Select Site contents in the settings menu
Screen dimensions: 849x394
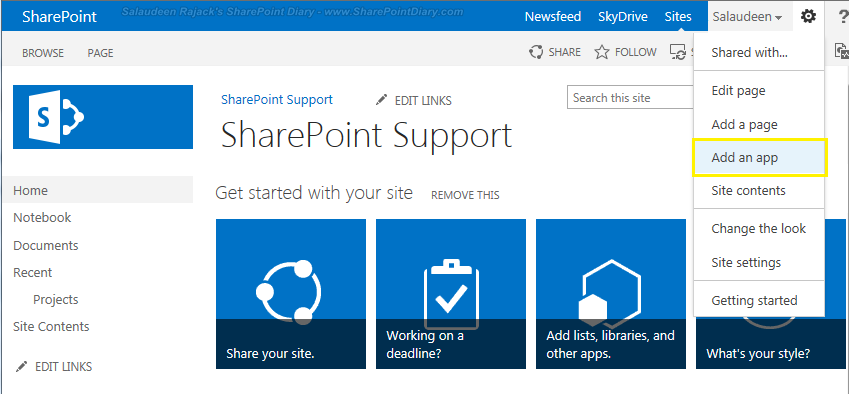click(x=759, y=191)
